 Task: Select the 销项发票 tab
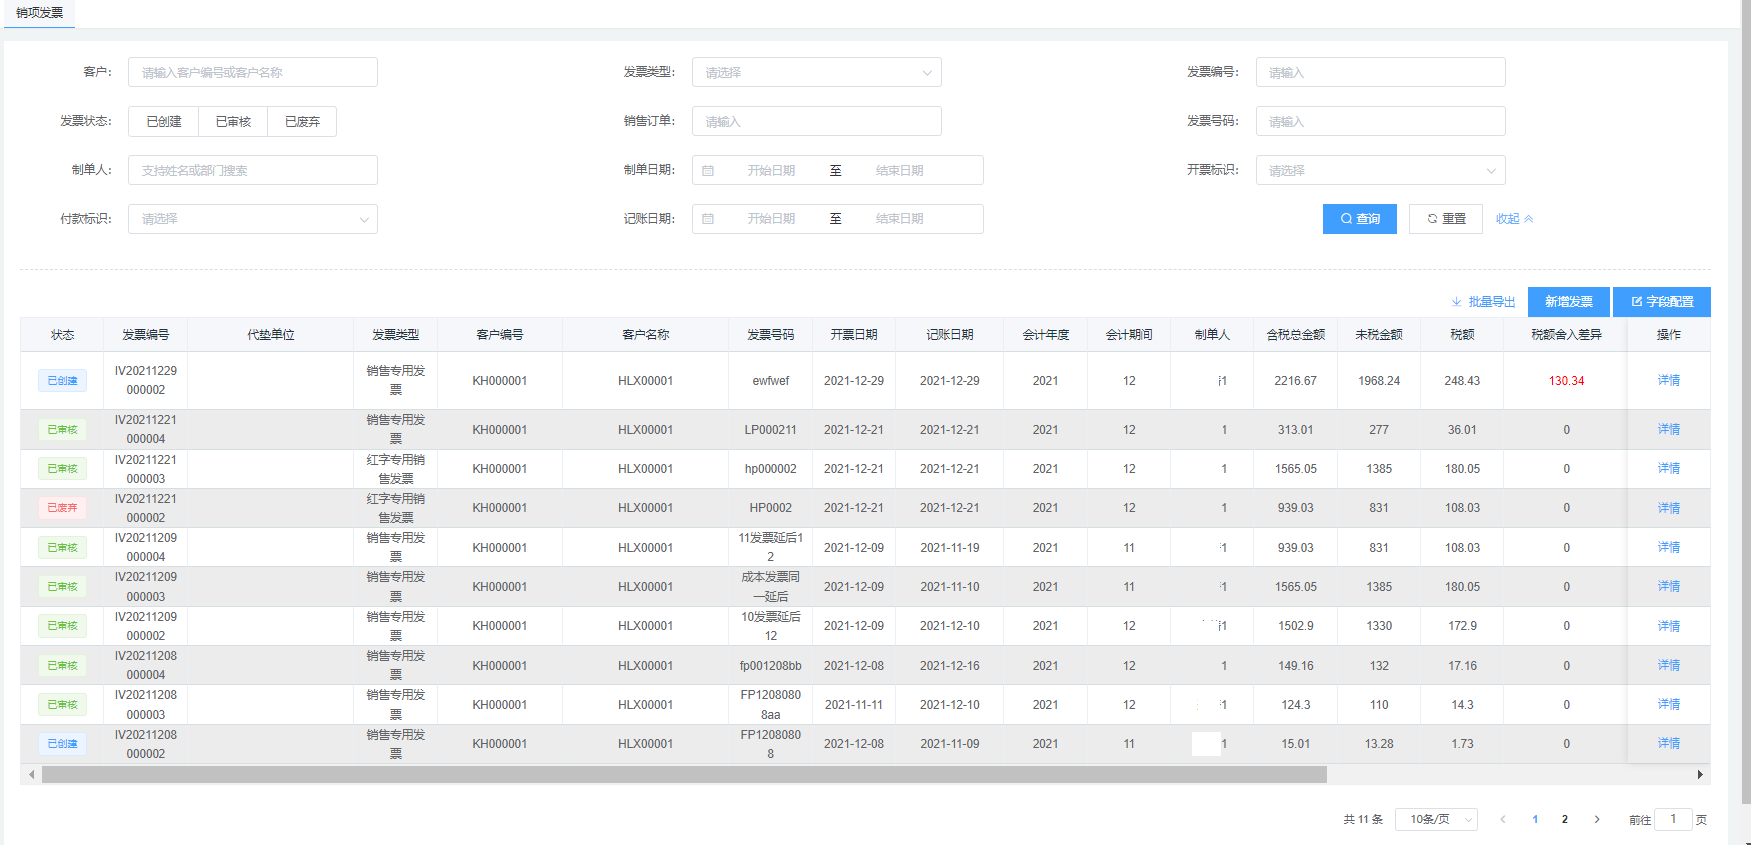40,13
